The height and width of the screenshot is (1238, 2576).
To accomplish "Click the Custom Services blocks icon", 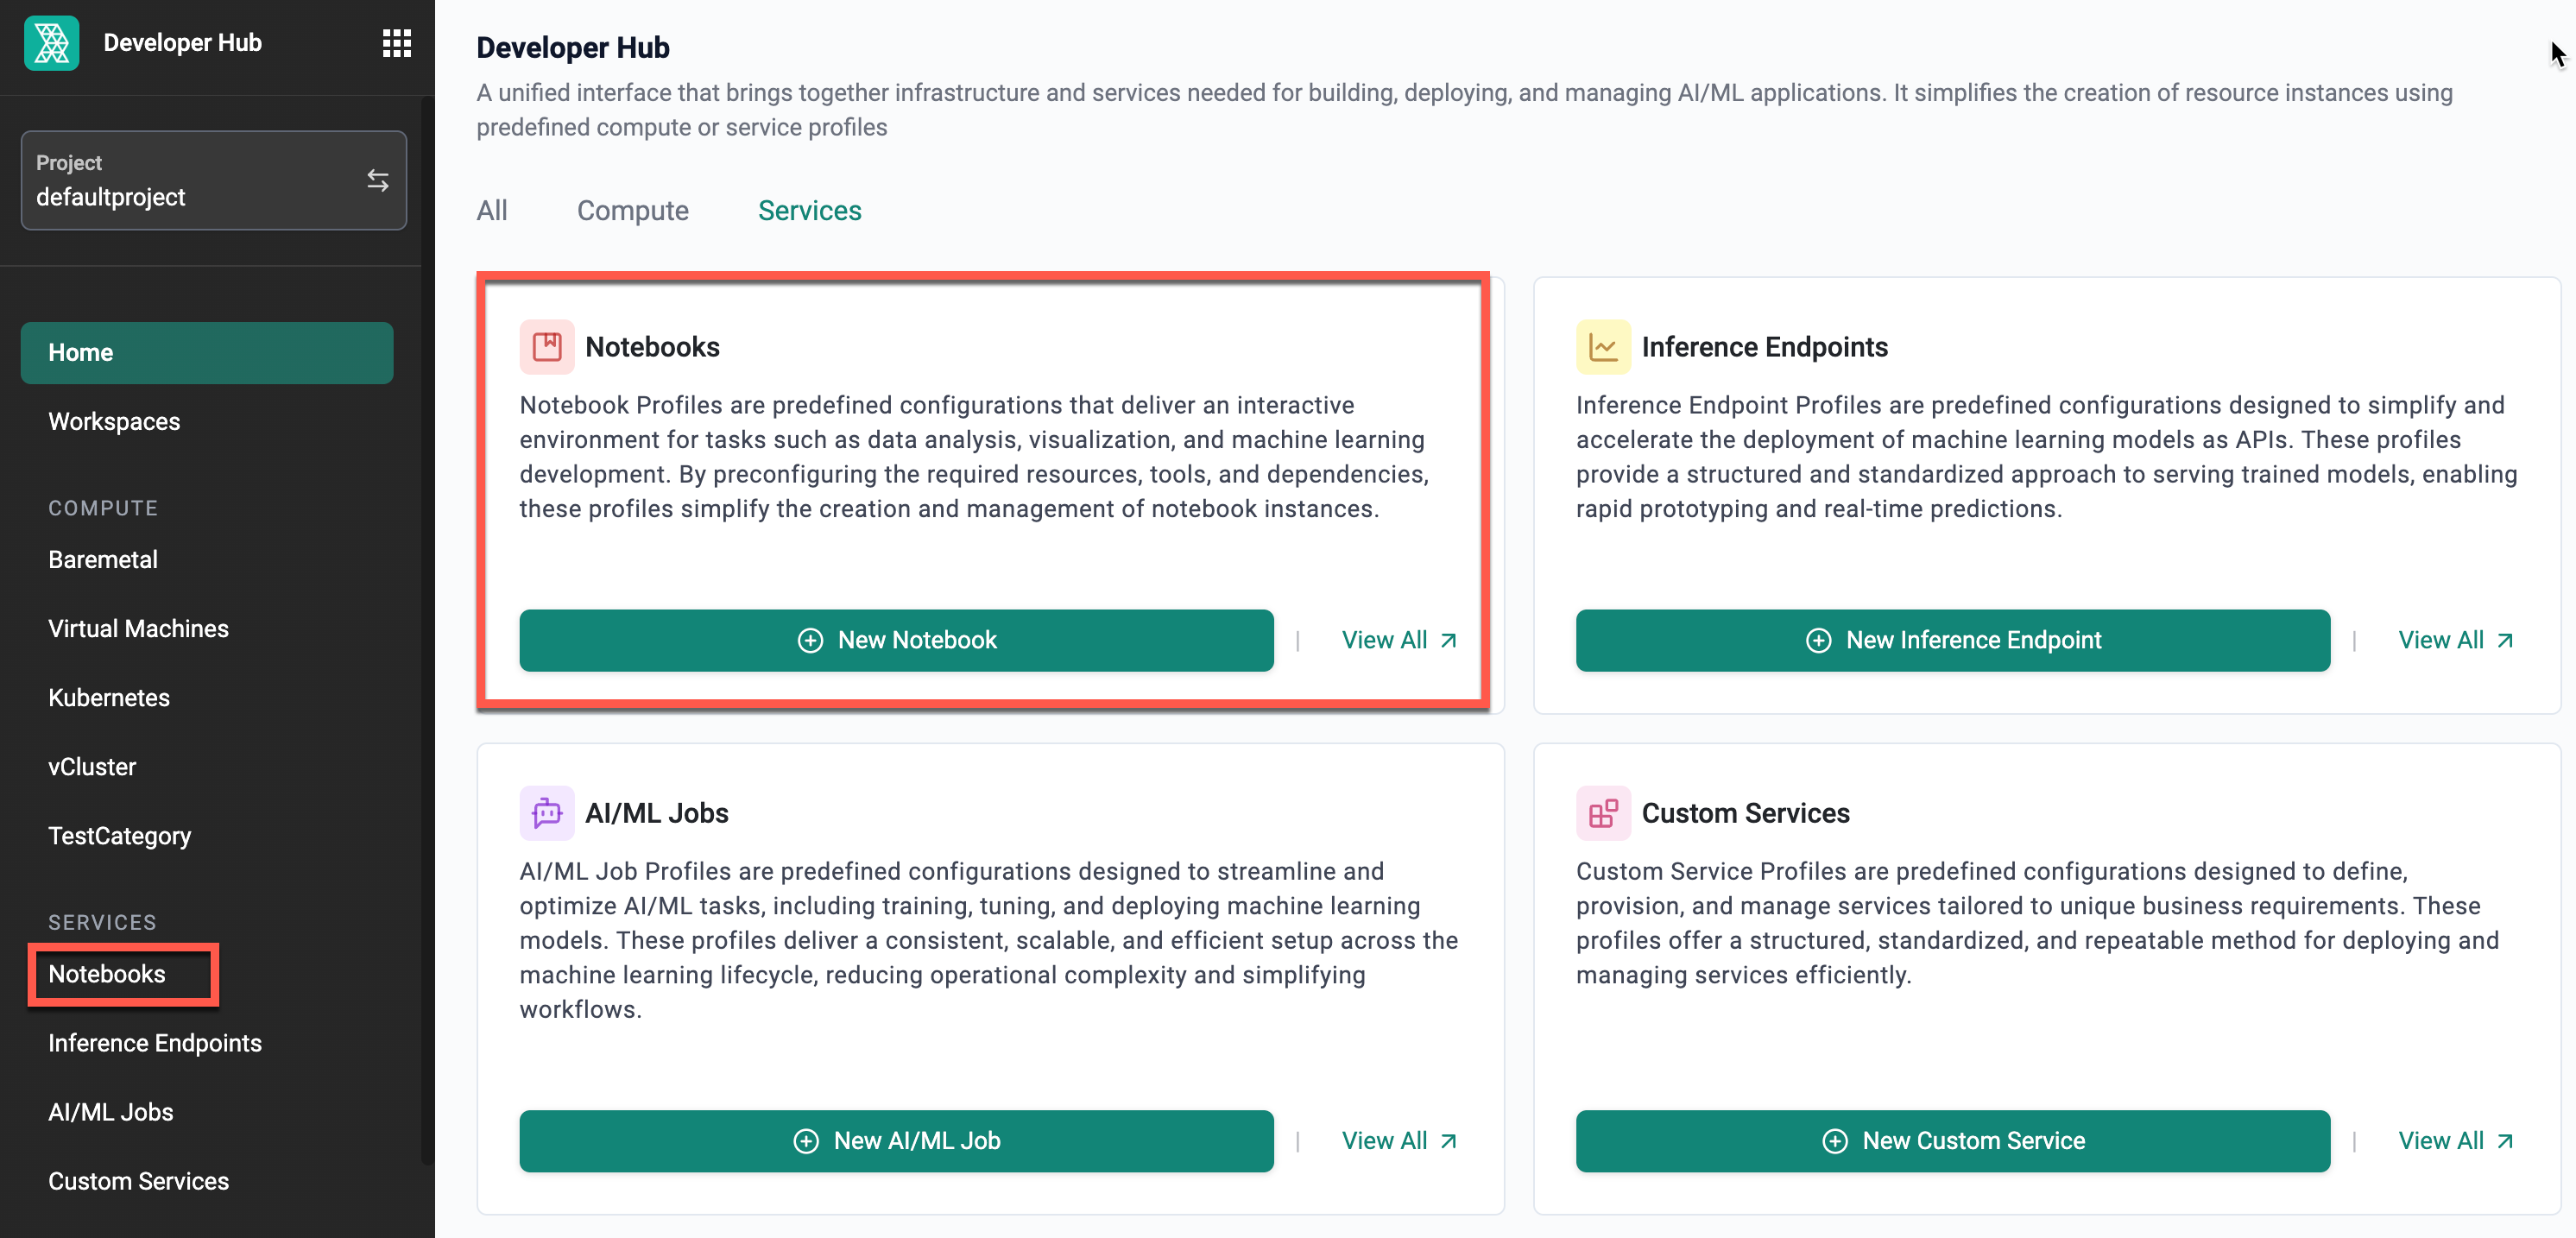I will pyautogui.click(x=1603, y=813).
